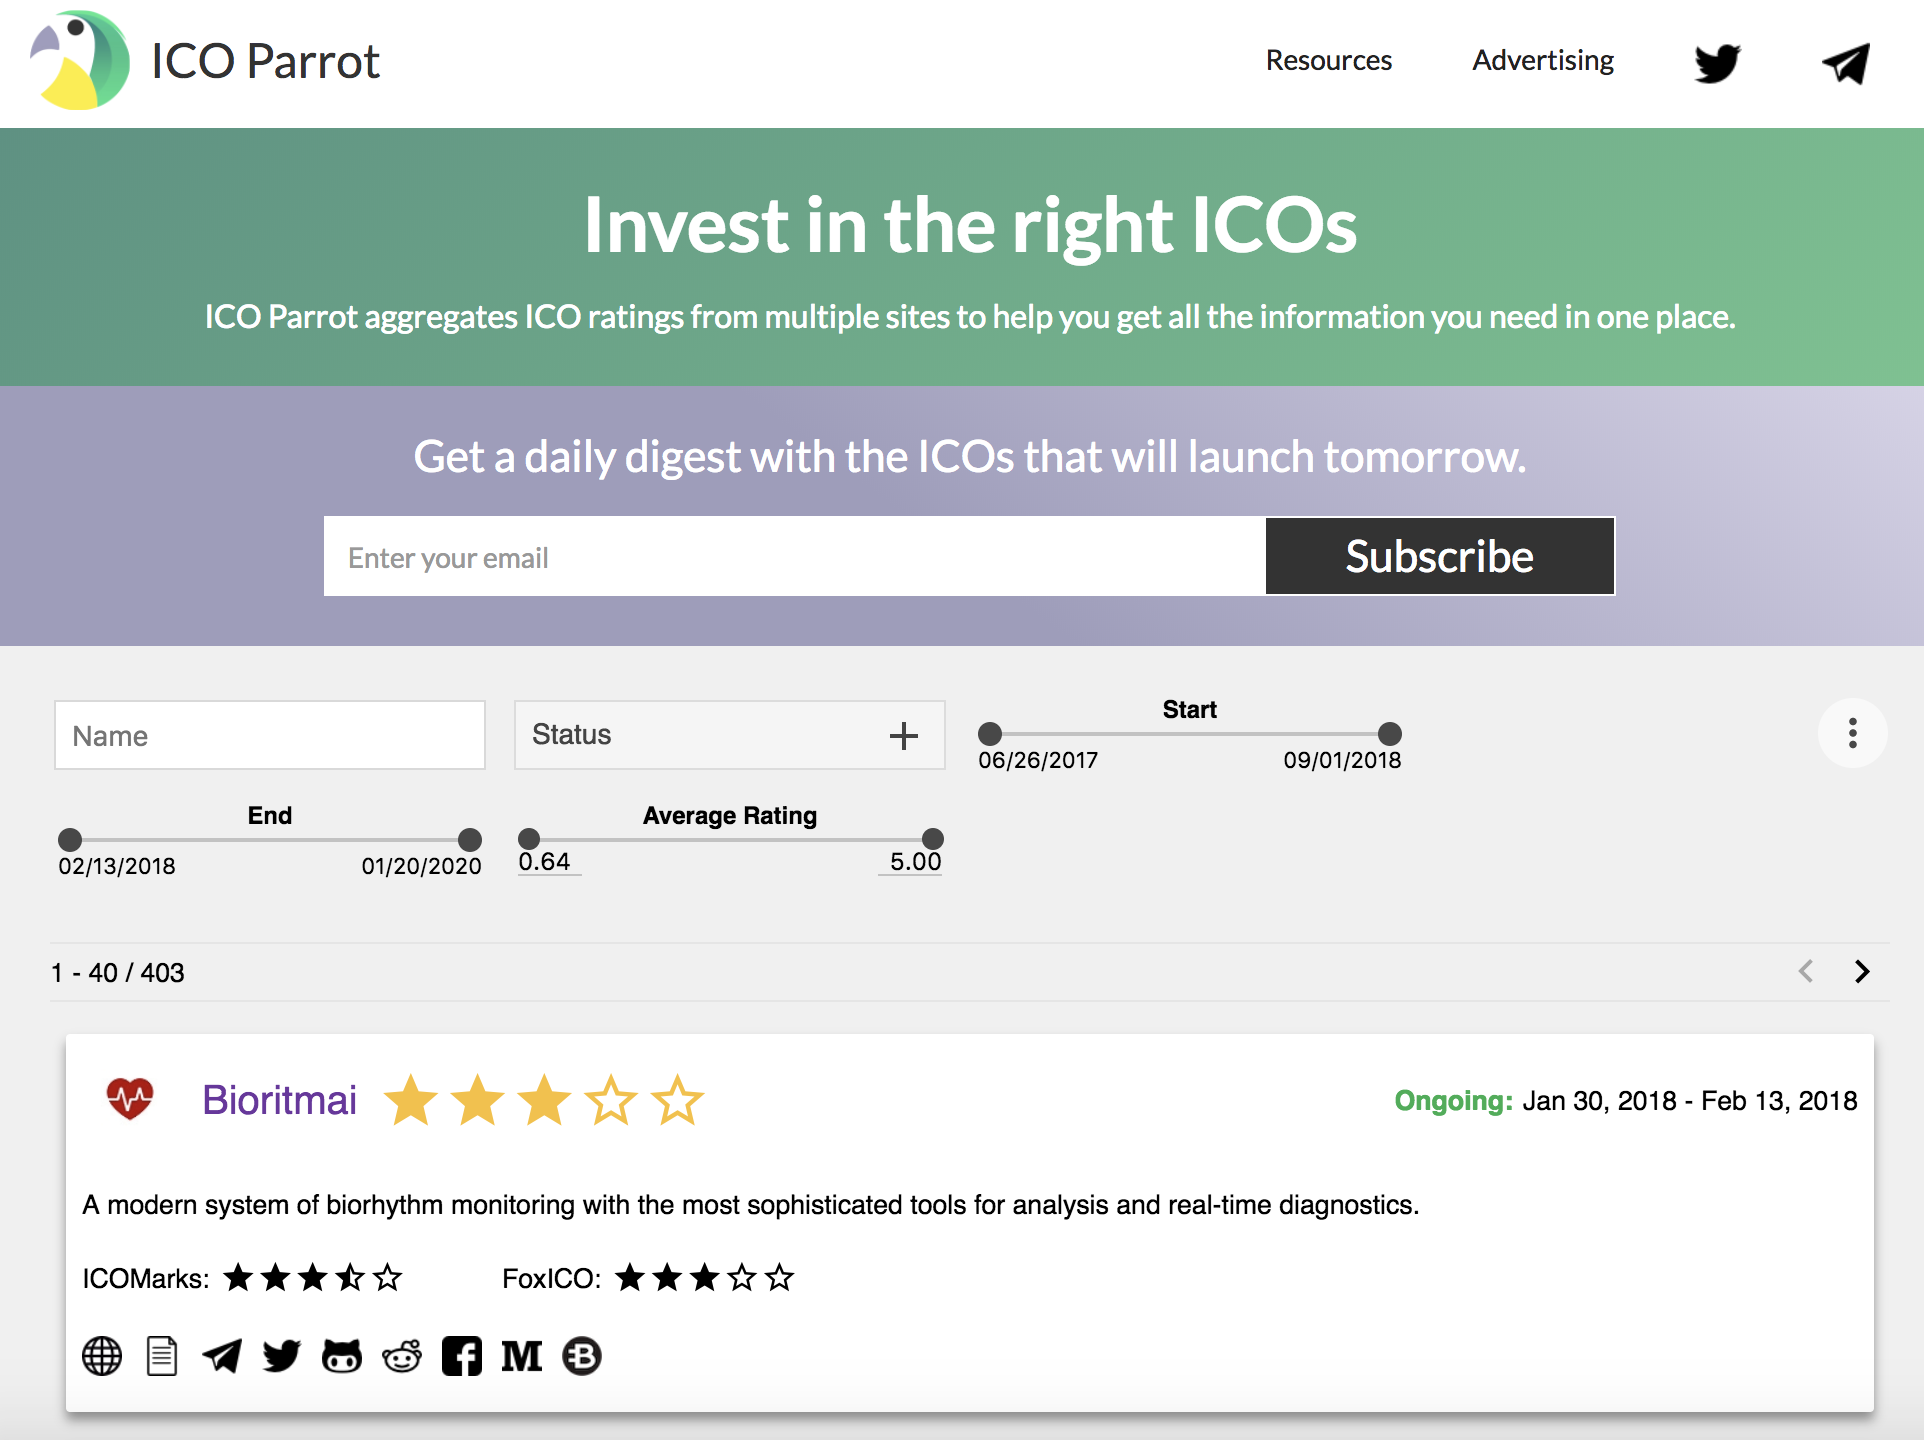Screen dimensions: 1924x1440
Task: Open Bioritmai's Medium blog icon
Action: pos(521,1357)
